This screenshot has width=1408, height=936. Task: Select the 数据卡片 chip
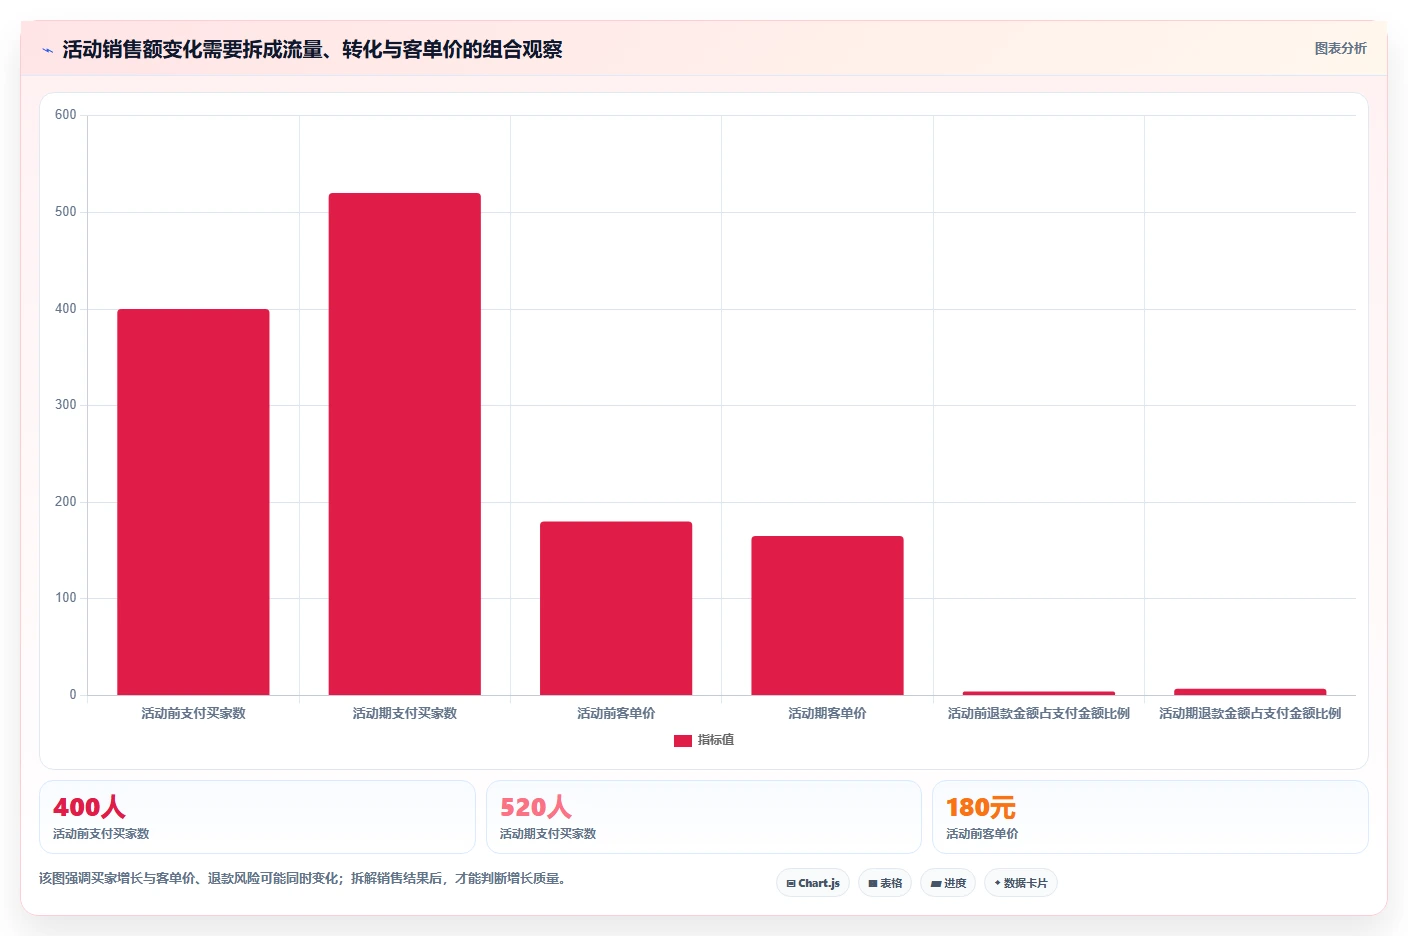pos(1021,883)
